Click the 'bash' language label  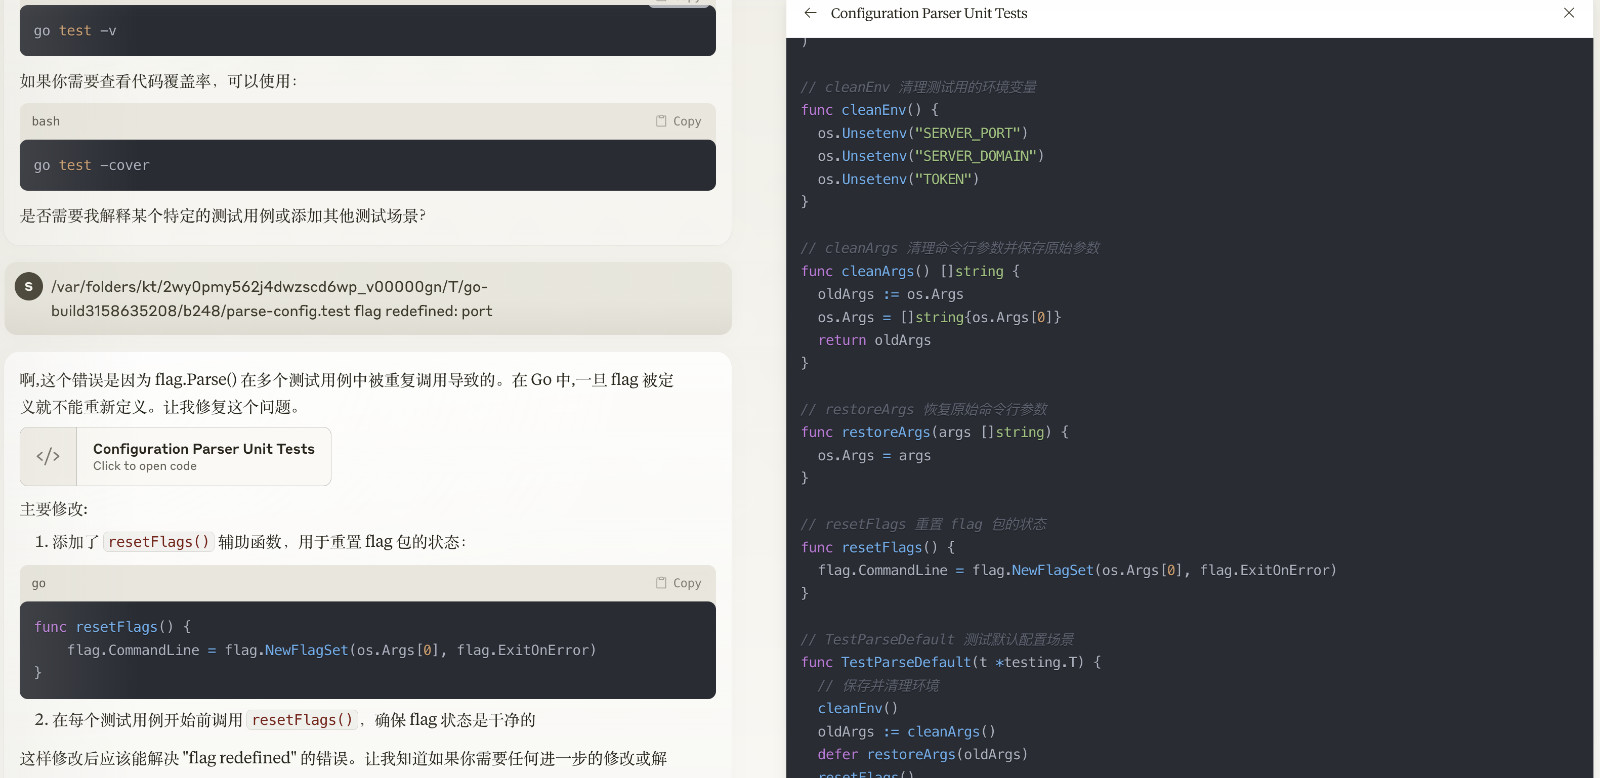pyautogui.click(x=46, y=121)
